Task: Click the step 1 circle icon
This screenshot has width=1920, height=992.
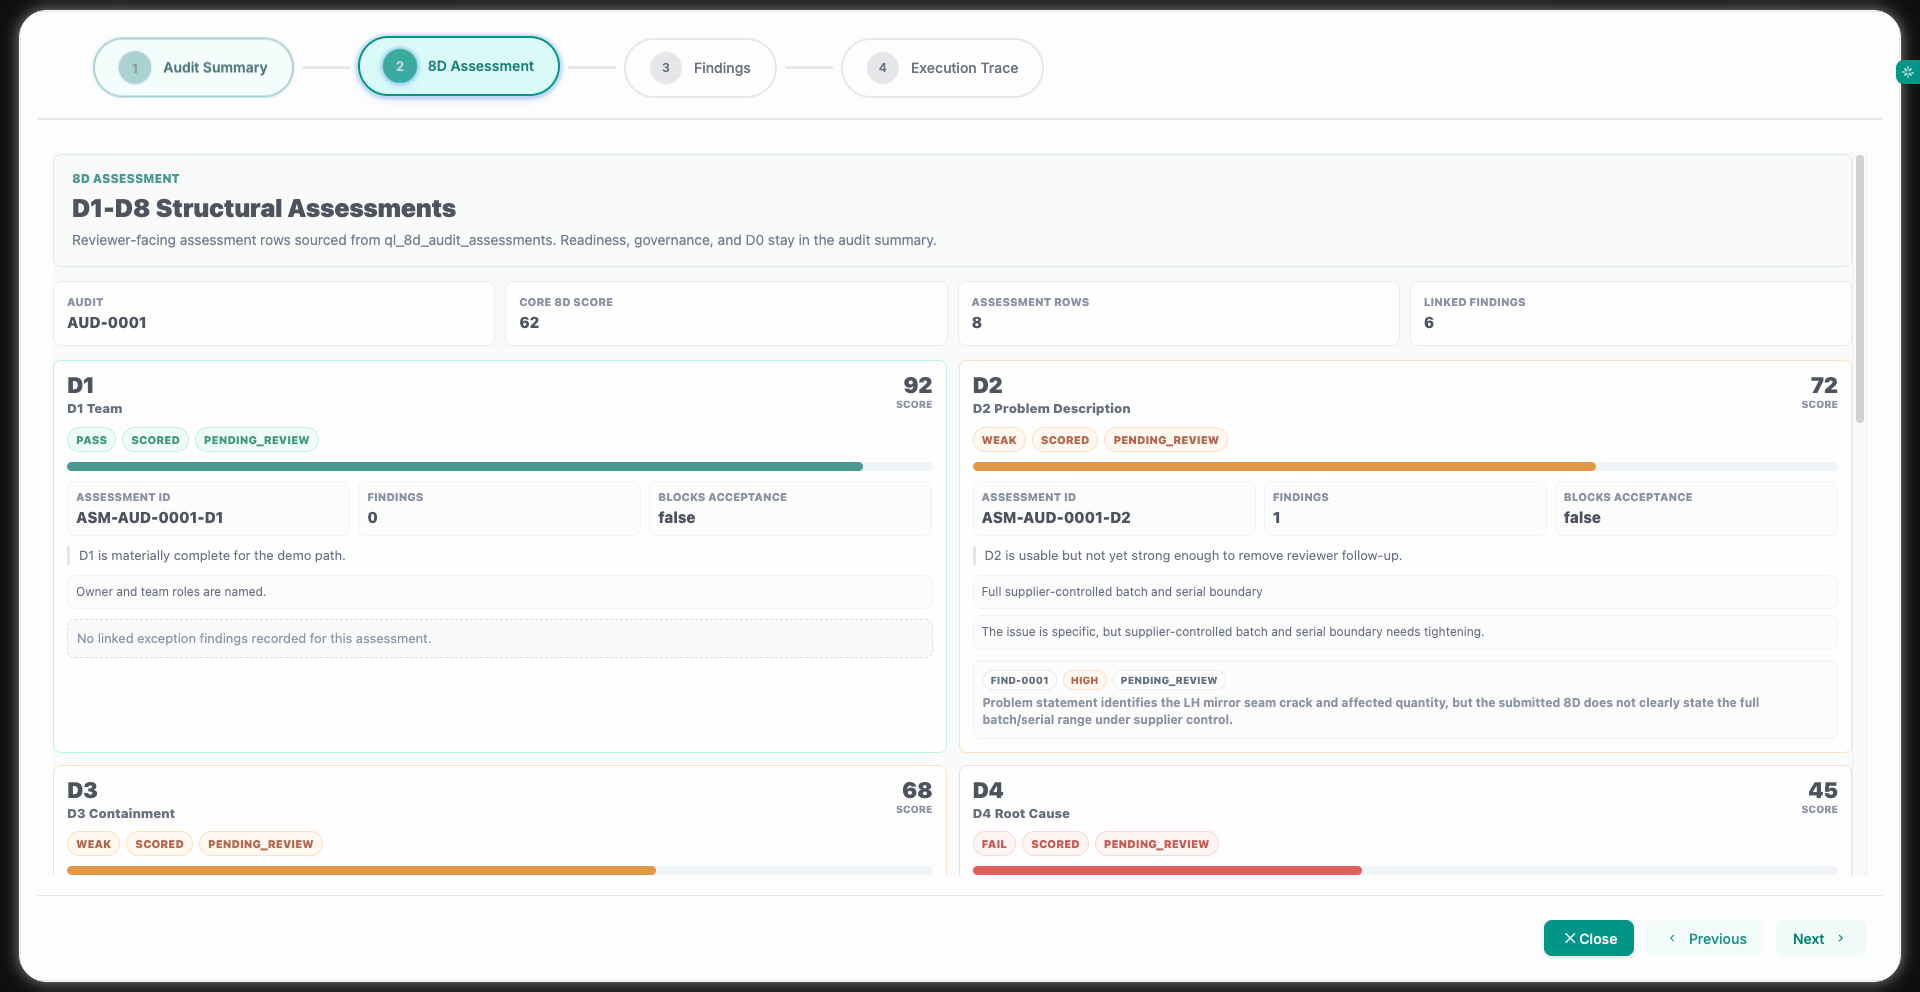Action: pos(135,68)
